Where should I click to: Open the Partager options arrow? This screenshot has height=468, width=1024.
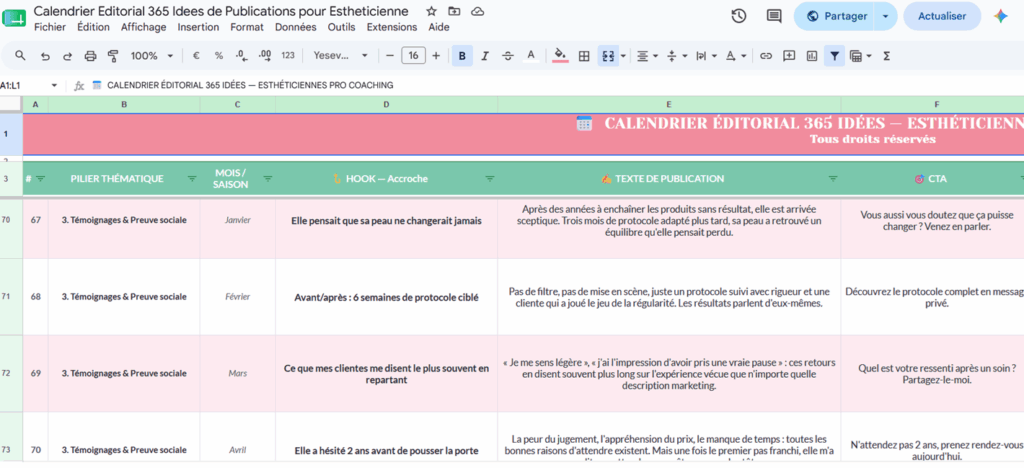point(886,16)
